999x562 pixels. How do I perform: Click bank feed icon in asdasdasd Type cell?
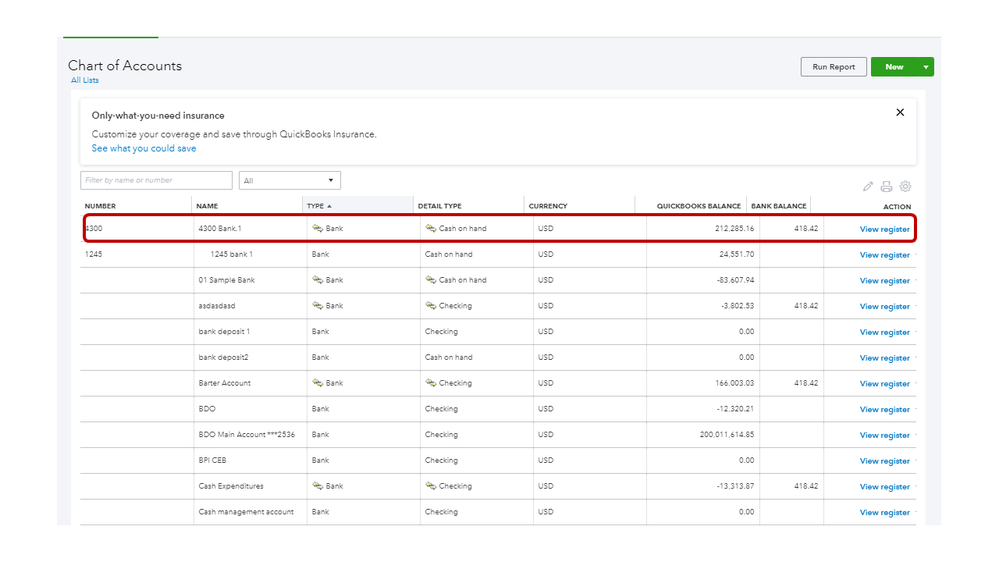(317, 306)
